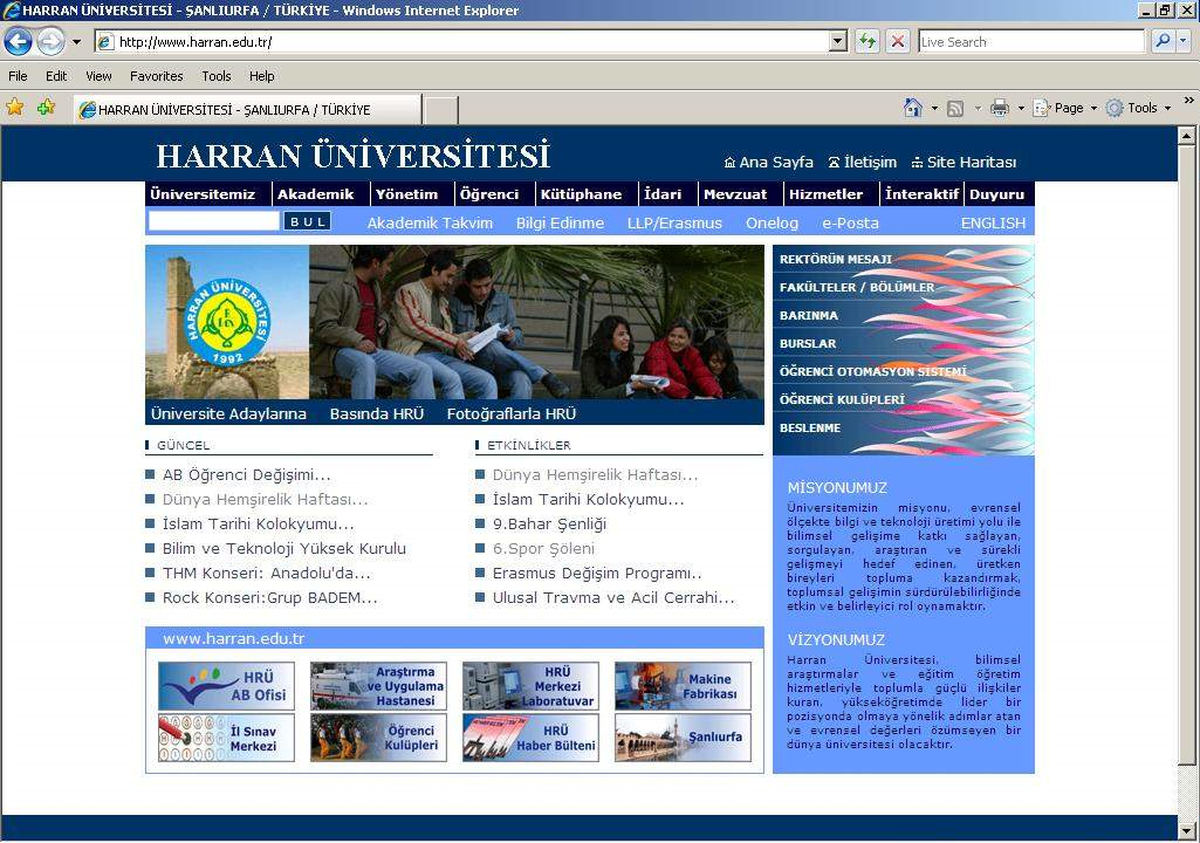Expand the Home button dropdown arrow
The width and height of the screenshot is (1200, 843).
(935, 108)
